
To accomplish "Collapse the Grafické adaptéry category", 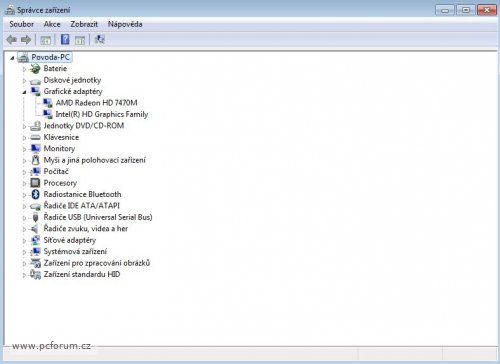I will pyautogui.click(x=24, y=92).
